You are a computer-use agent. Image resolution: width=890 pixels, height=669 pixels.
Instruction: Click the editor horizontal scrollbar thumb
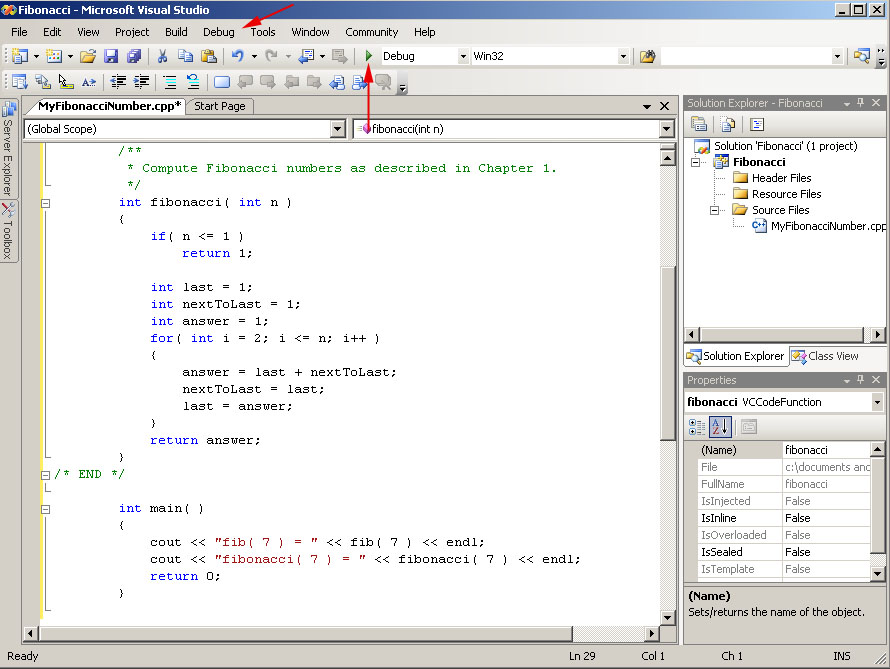(307, 633)
